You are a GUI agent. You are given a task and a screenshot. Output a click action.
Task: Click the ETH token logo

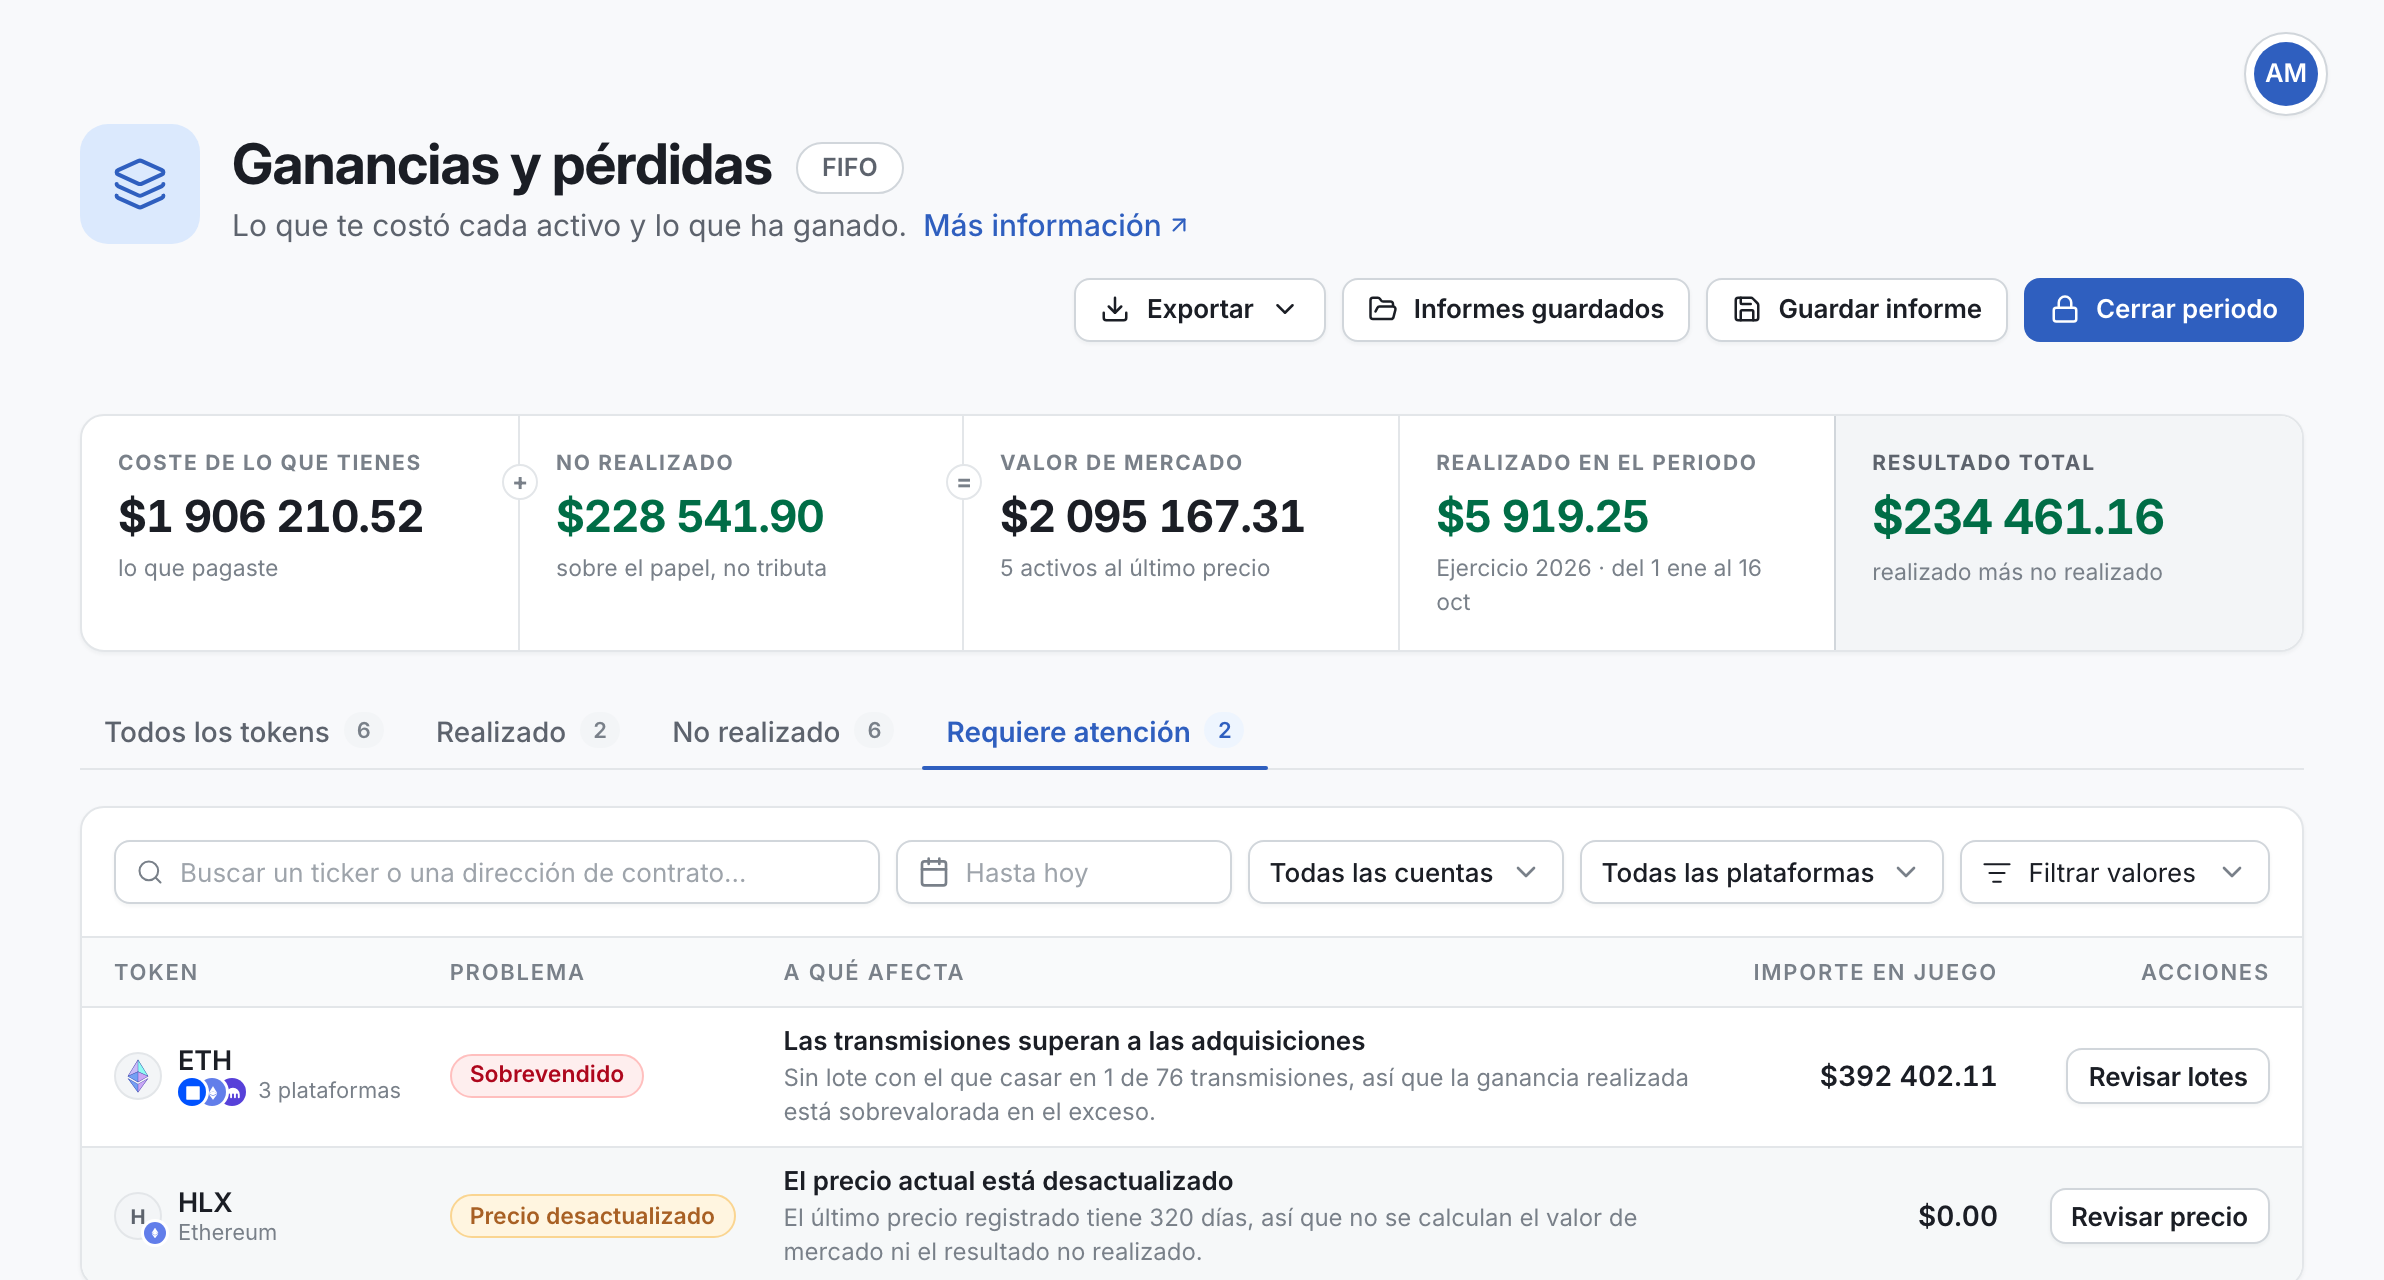tap(138, 1076)
